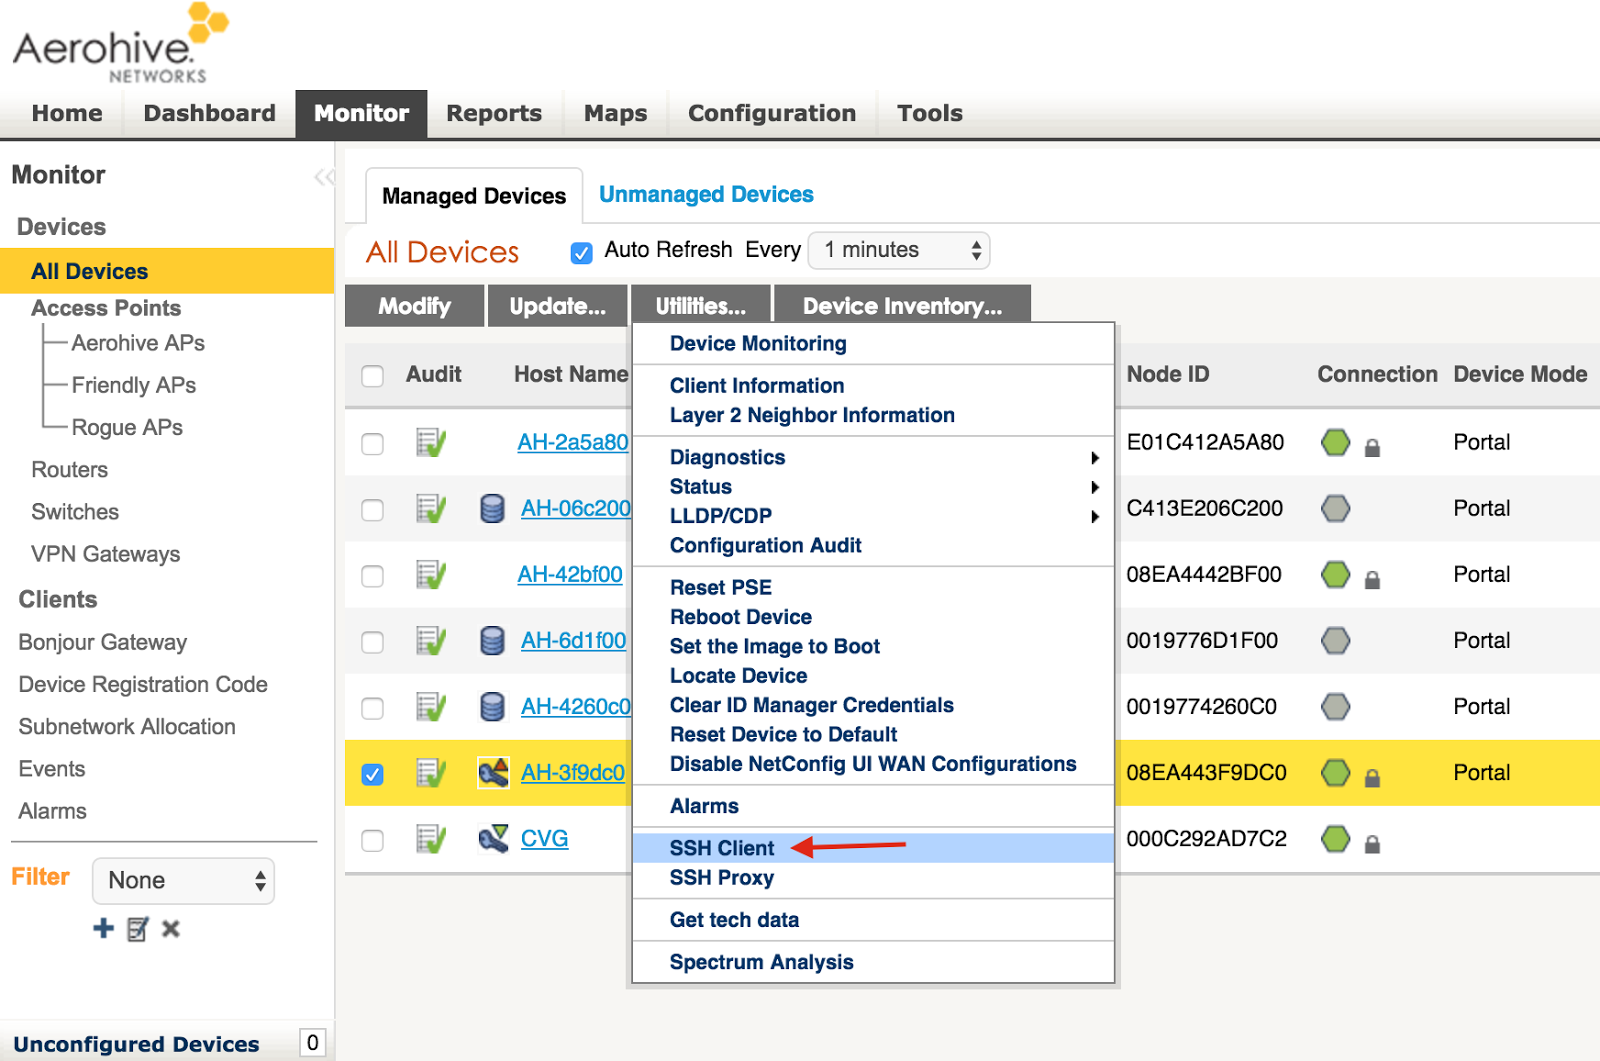Click the audit icon for CVG

pos(431,838)
